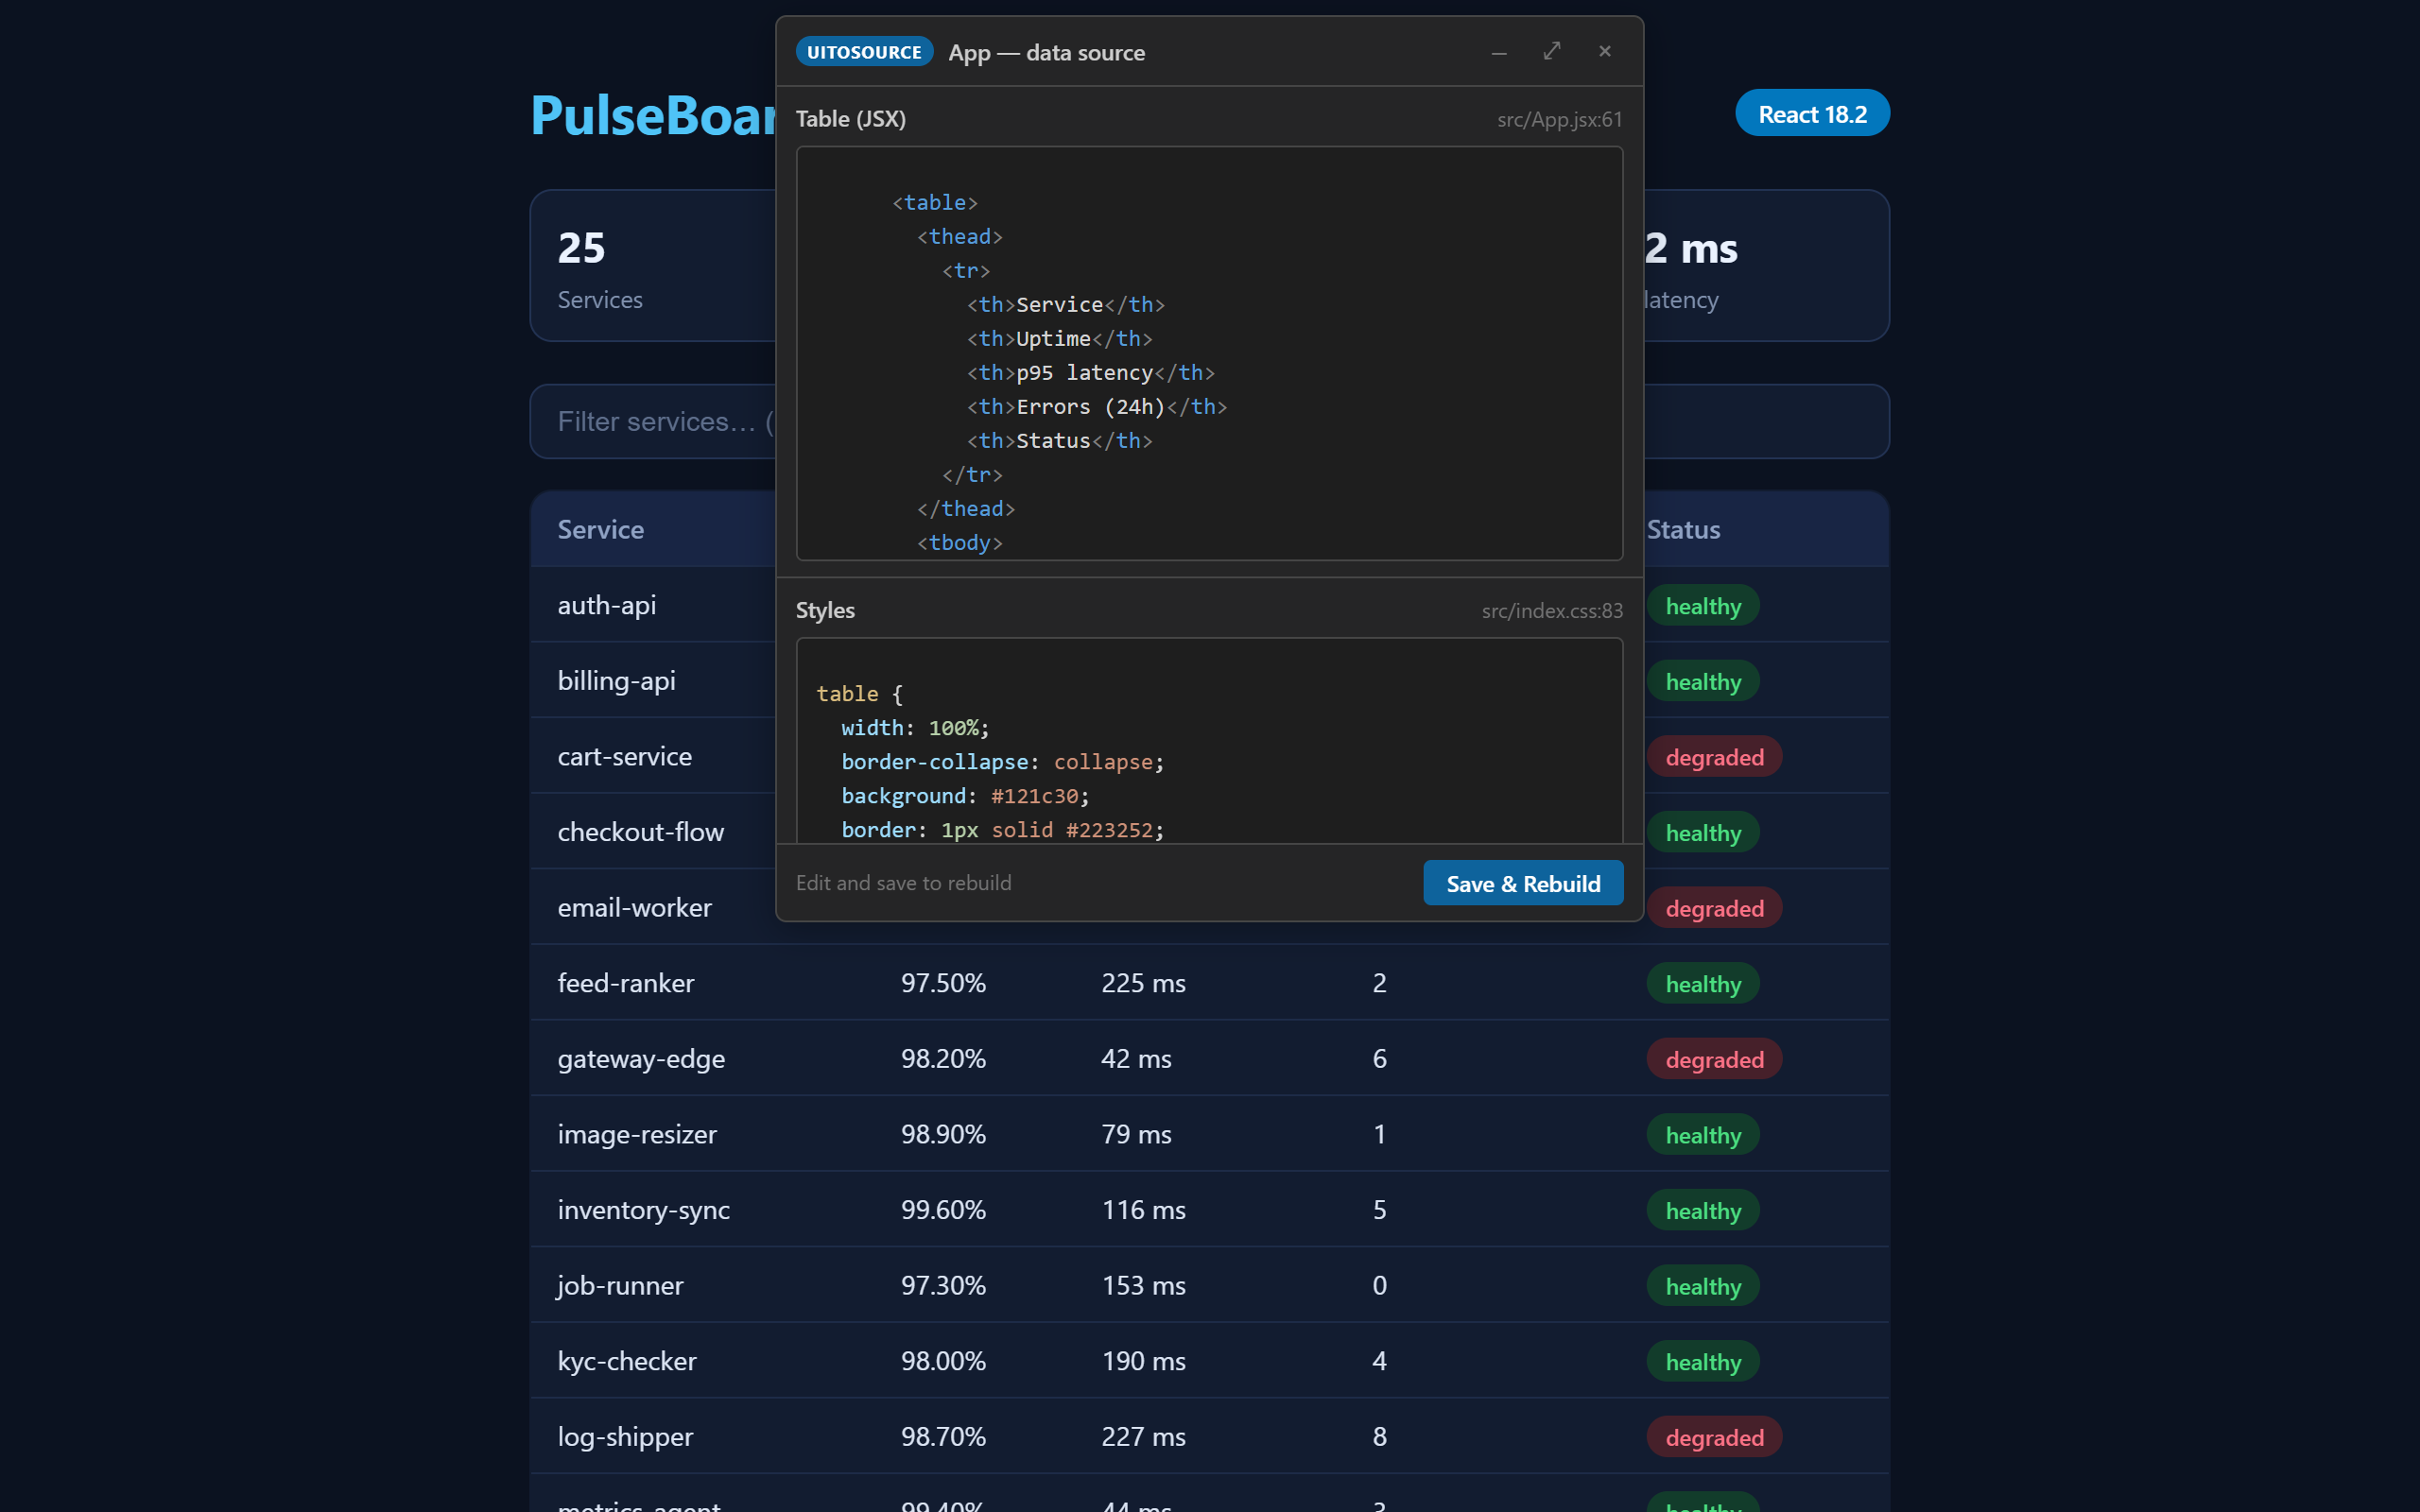The width and height of the screenshot is (2420, 1512).
Task: Click the healthy badge for job-runner
Action: (x=1703, y=1286)
